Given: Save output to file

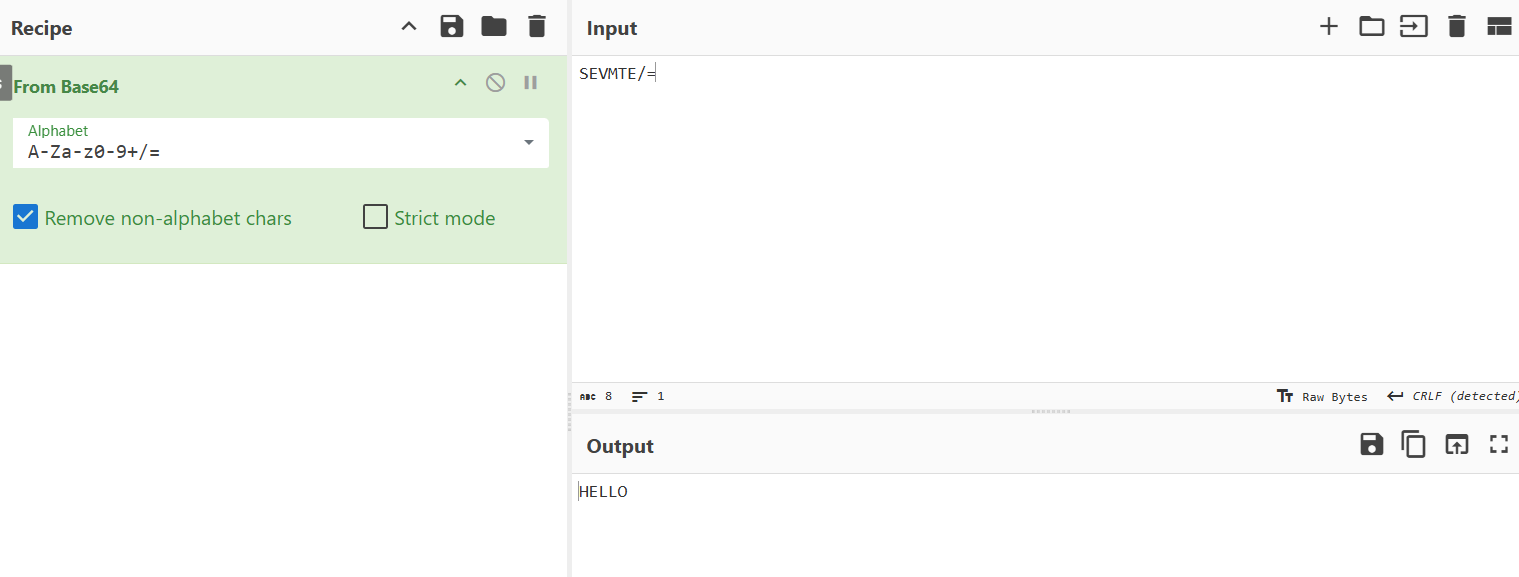Looking at the screenshot, I should pos(1371,445).
